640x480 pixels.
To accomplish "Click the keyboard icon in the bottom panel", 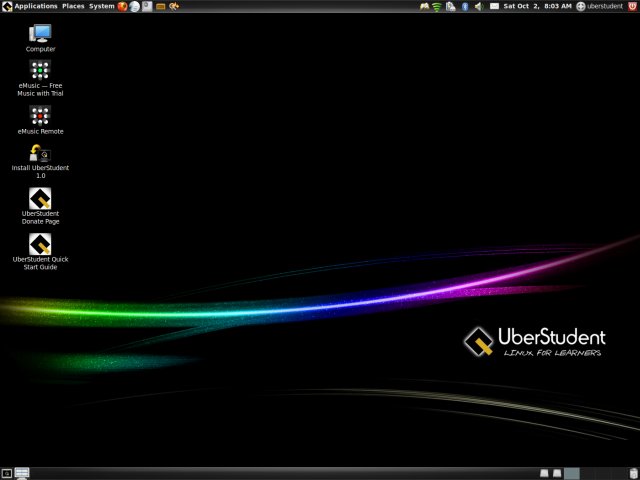I will tap(22, 473).
